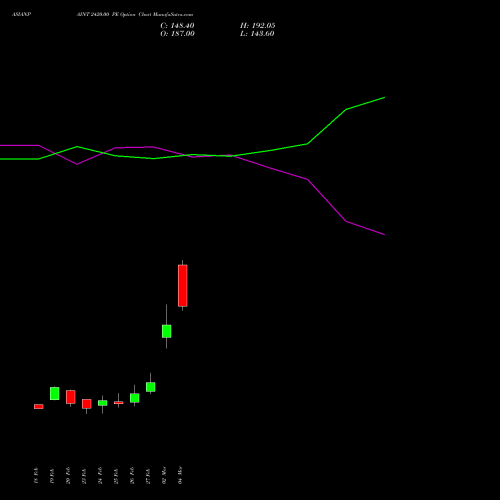The image size is (500, 500).
Task: Click the '04 Mar' date label
Action: (x=180, y=476)
